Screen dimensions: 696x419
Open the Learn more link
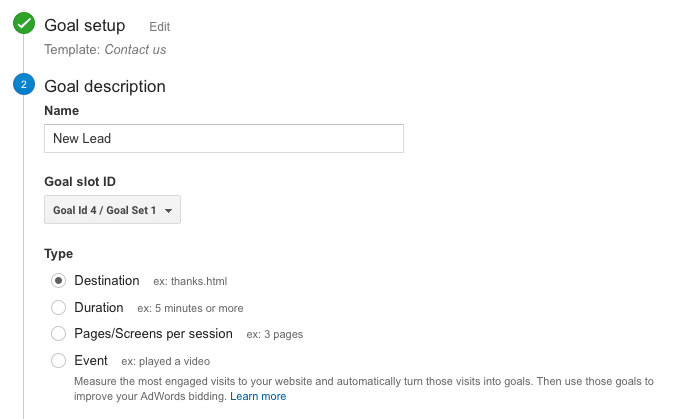point(258,396)
